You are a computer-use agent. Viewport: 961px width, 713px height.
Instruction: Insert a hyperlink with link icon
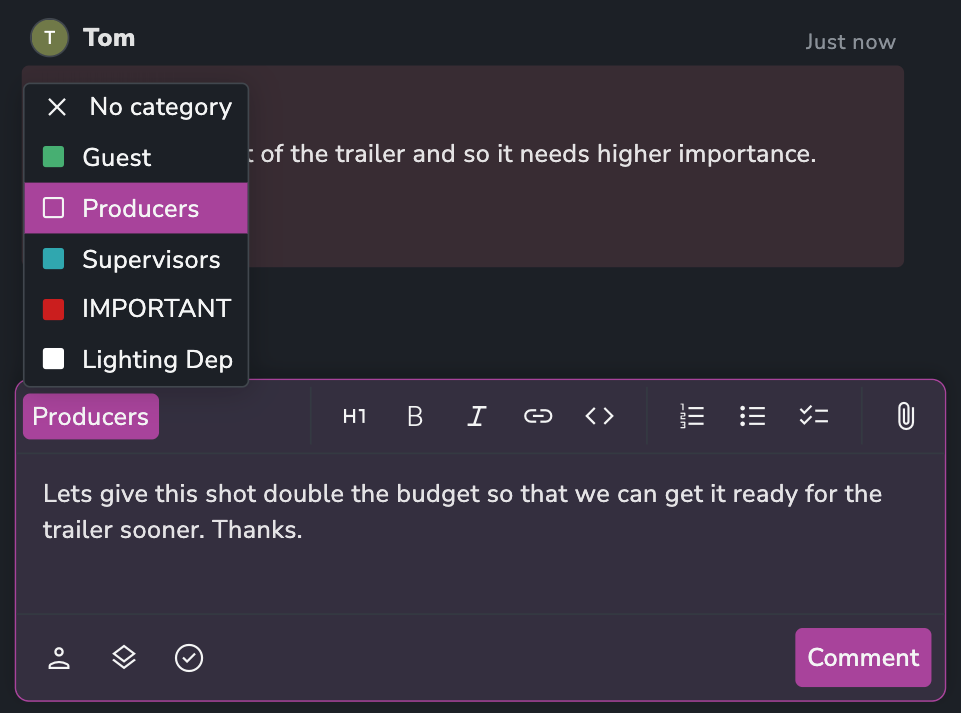(x=538, y=416)
